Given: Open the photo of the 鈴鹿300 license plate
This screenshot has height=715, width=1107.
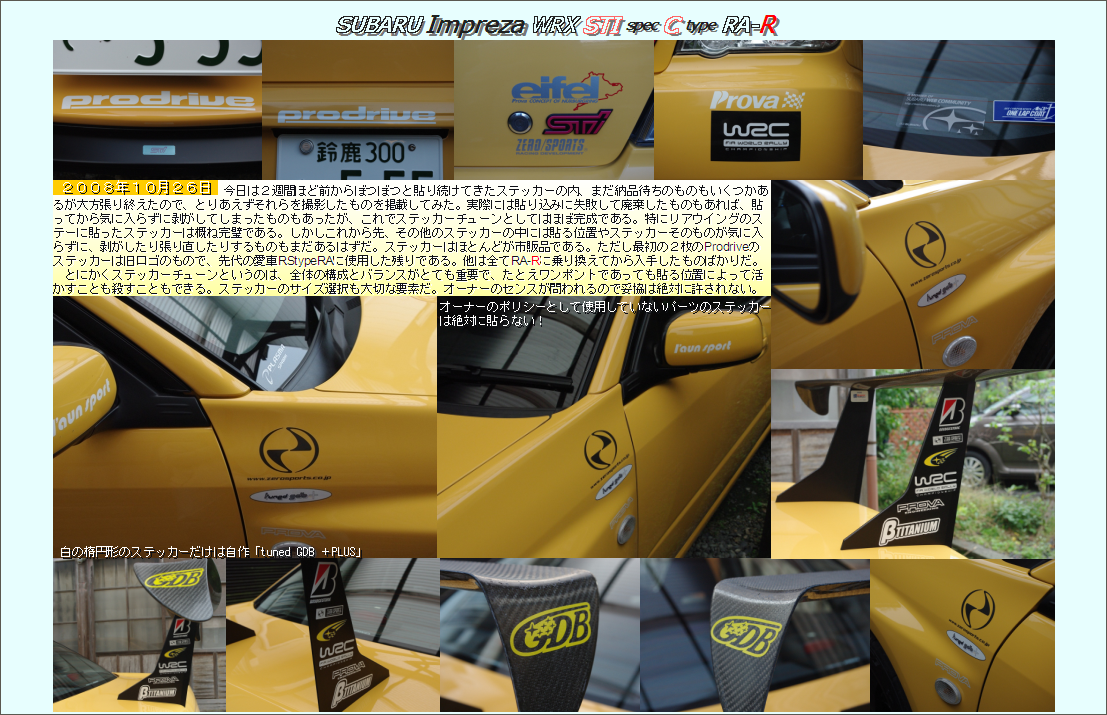Looking at the screenshot, I should coord(358,110).
